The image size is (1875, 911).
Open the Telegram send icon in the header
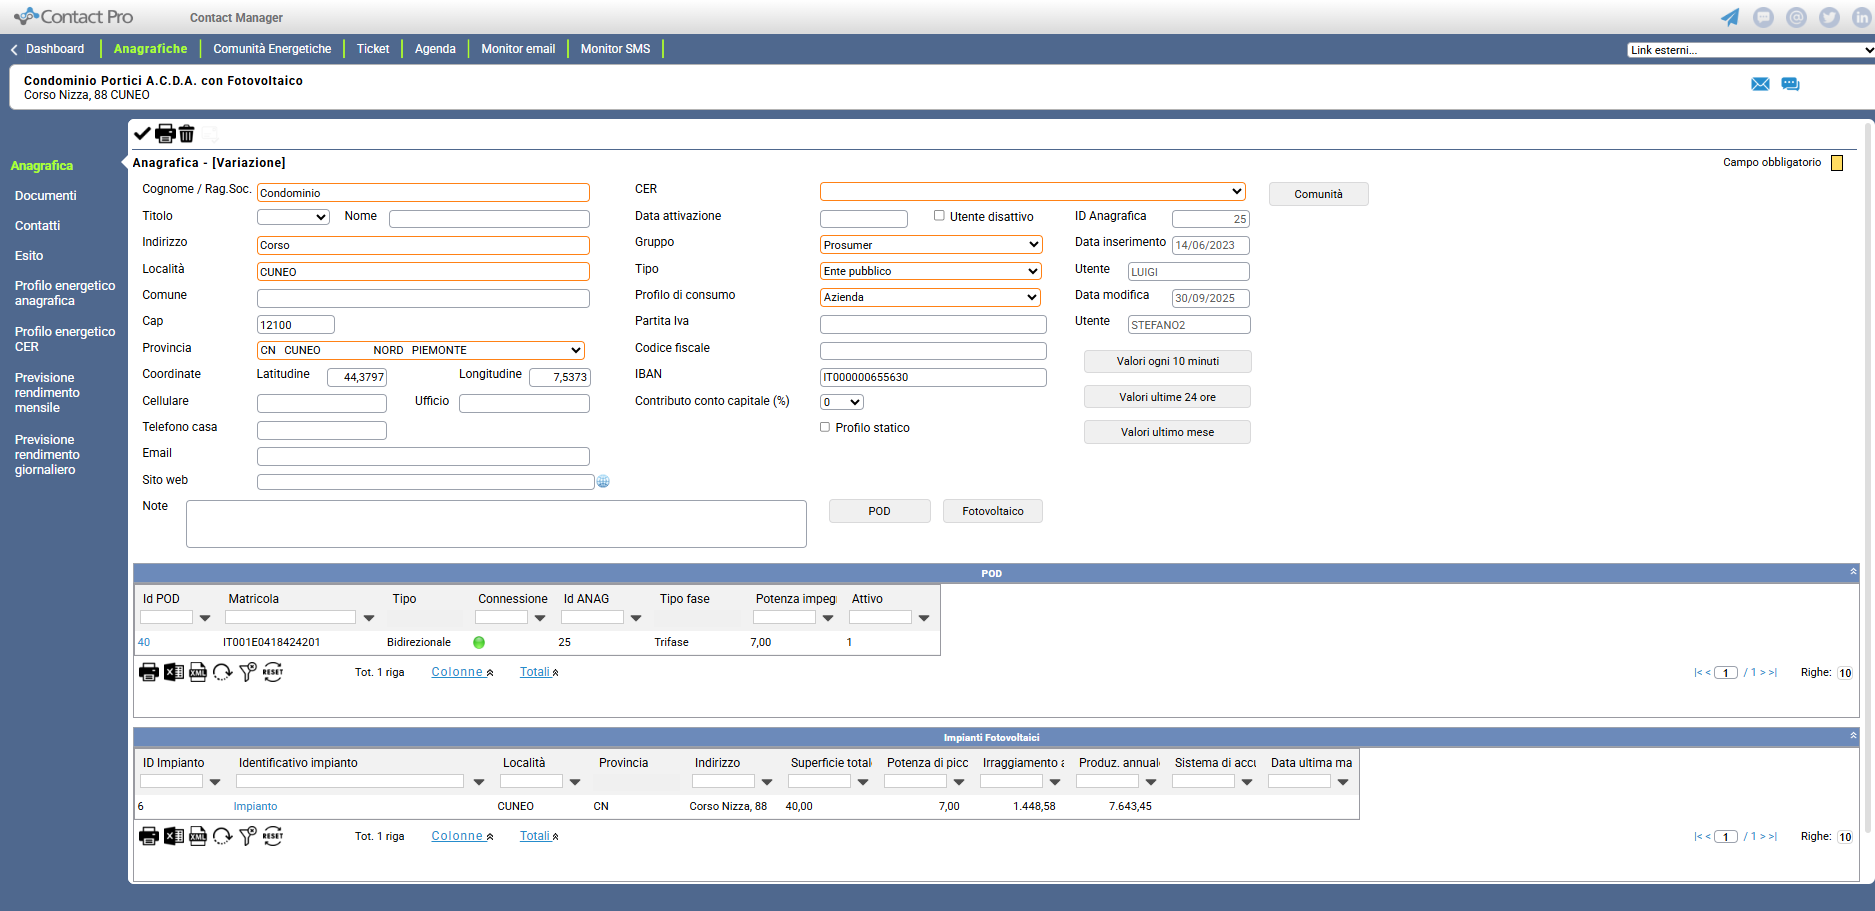click(1729, 16)
